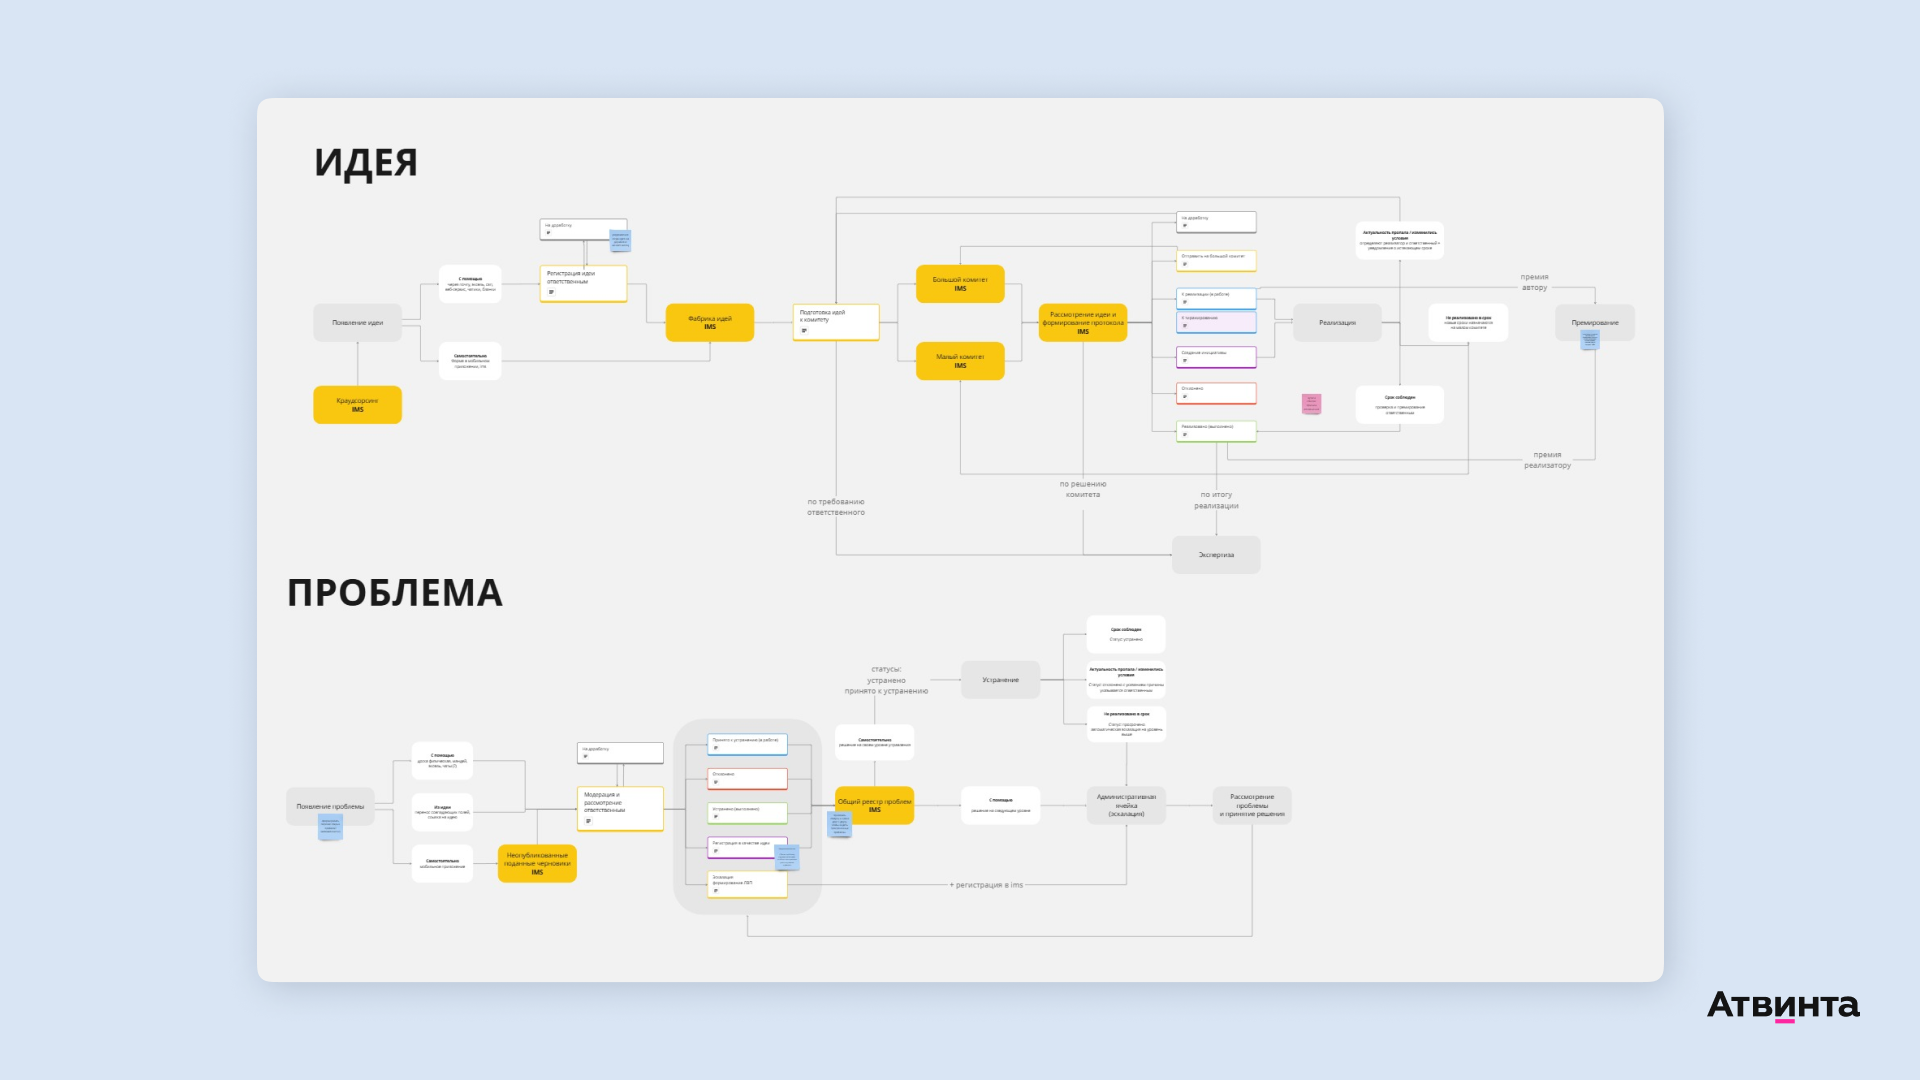Click the премия автору connector label
This screenshot has height=1080, width=1920.
pos(1534,282)
